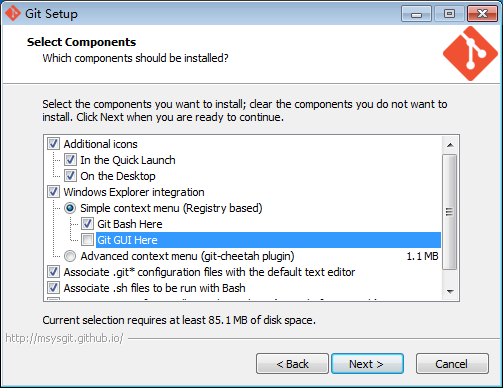
Task: Go back with the < Back button
Action: coord(292,364)
